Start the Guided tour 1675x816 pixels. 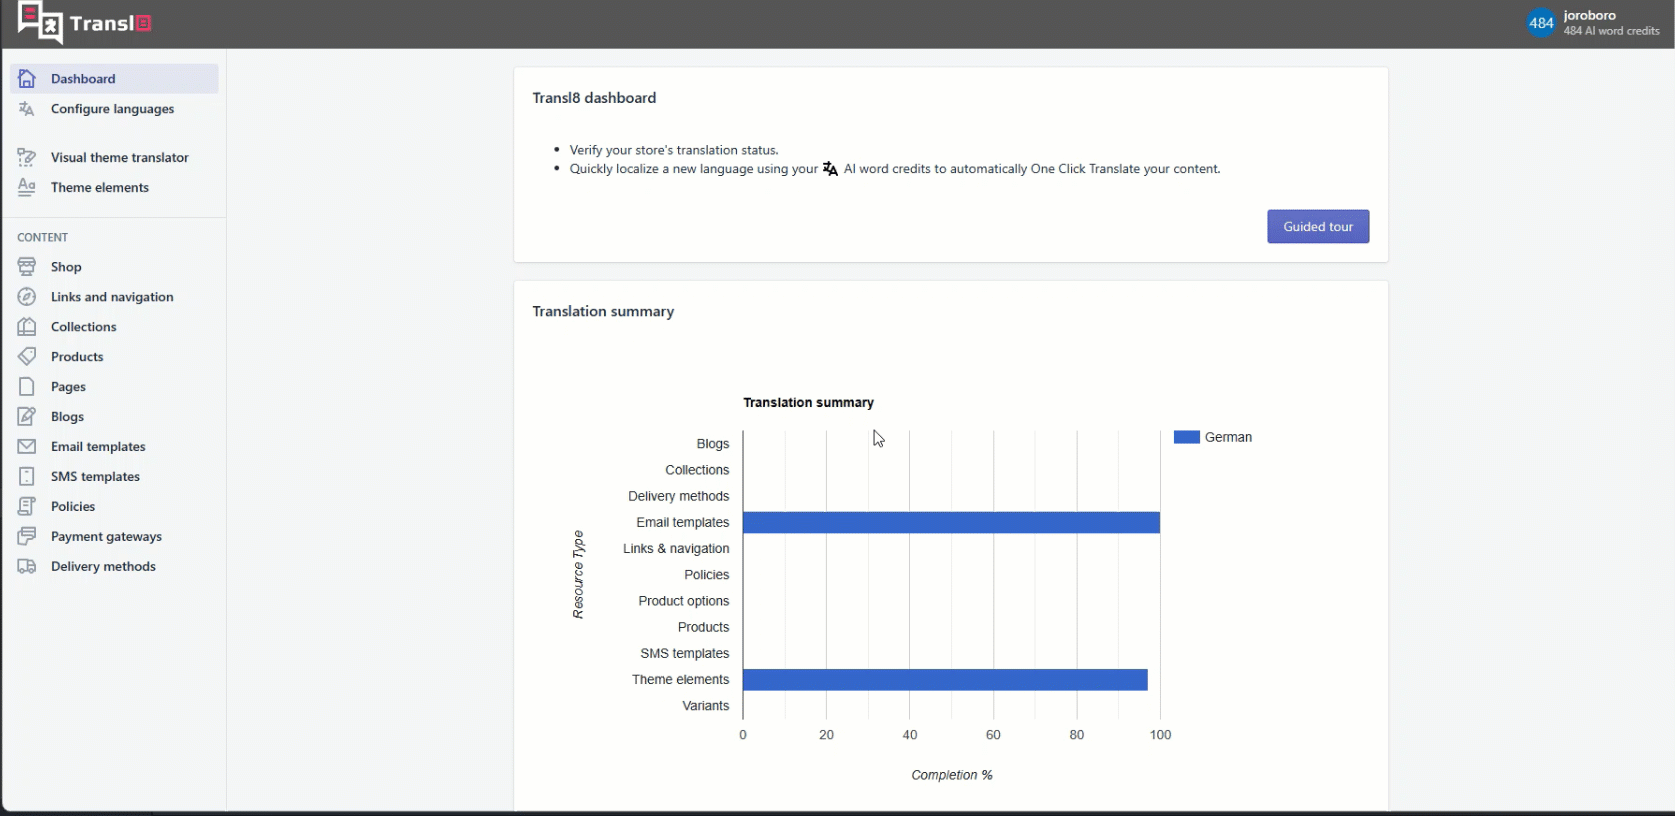1317,227
